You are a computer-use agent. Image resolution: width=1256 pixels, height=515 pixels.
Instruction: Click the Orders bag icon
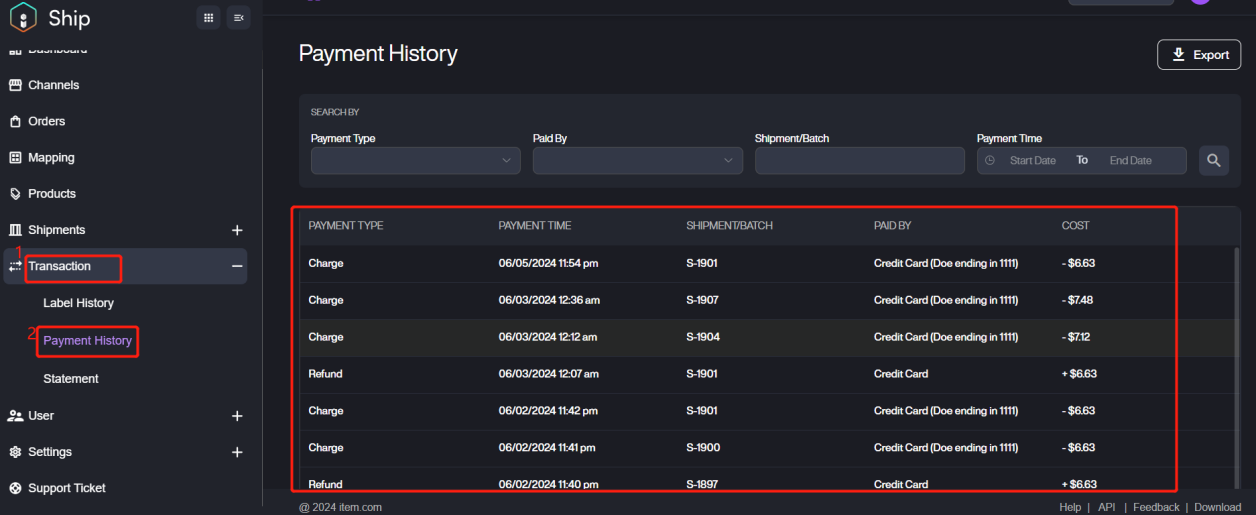point(15,121)
